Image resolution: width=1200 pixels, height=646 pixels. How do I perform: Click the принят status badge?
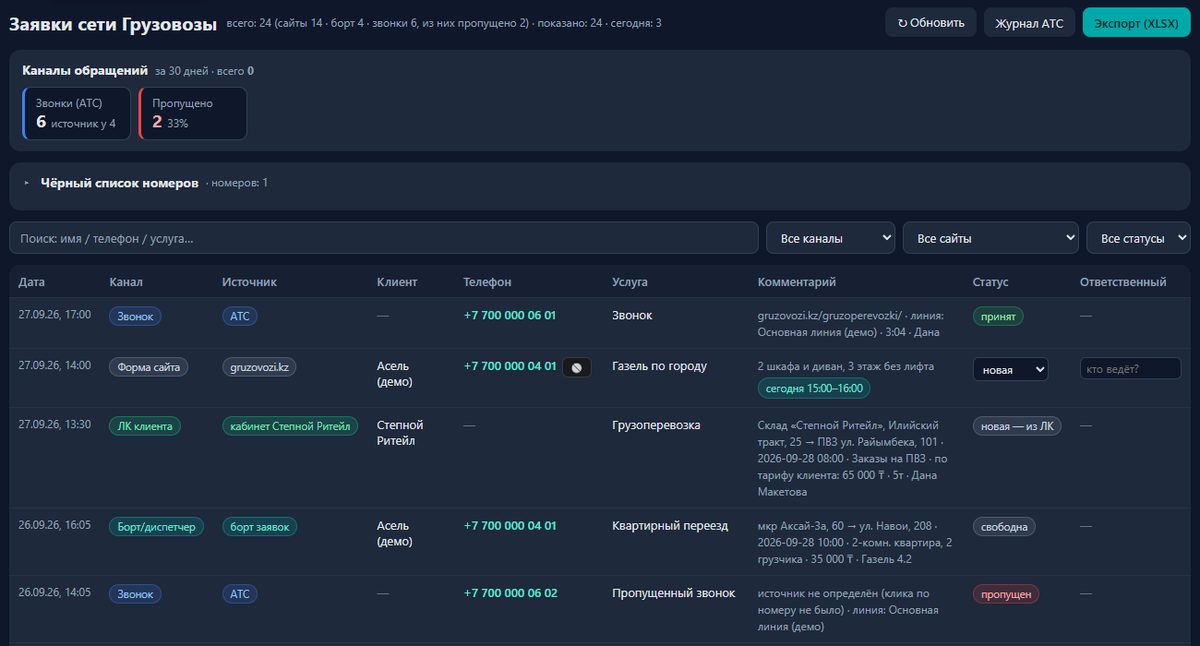pyautogui.click(x=998, y=316)
